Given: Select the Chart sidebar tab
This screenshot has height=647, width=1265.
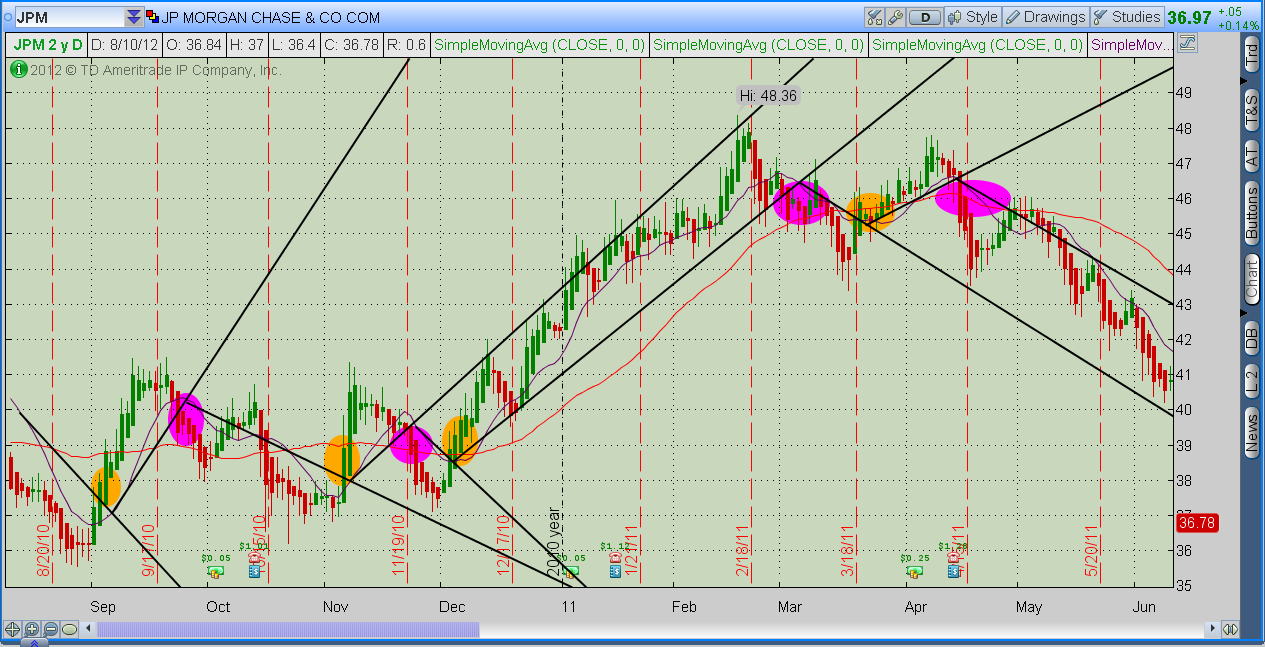Looking at the screenshot, I should [1252, 279].
